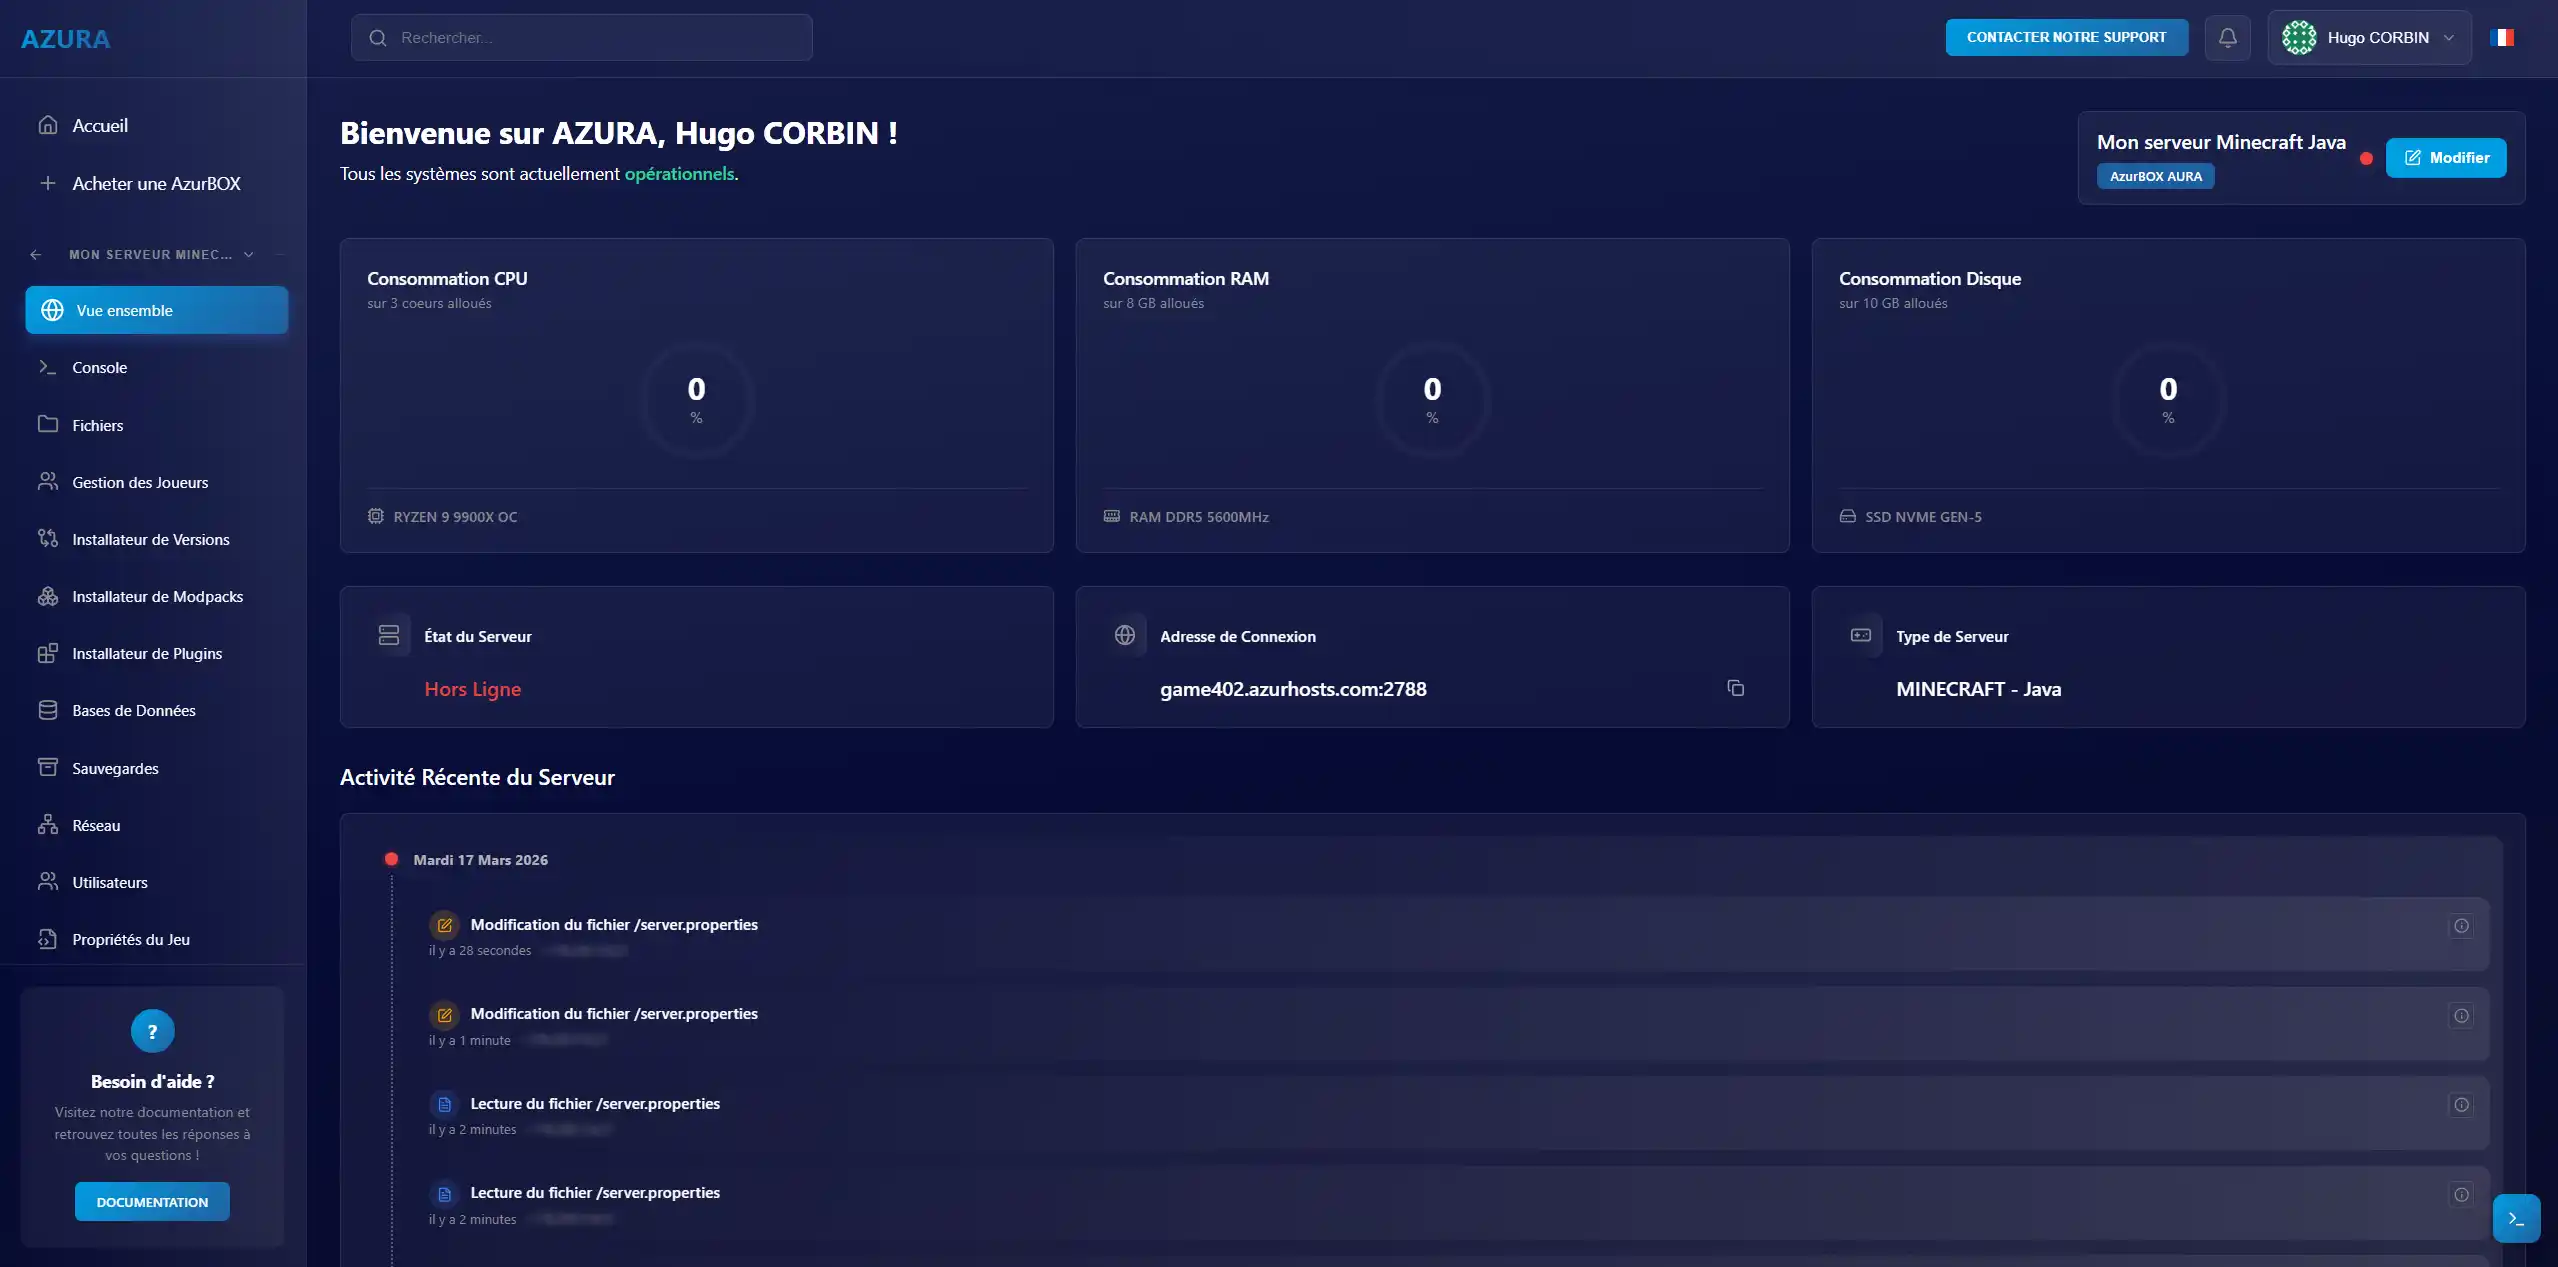Screen dimensions: 2558x1267
Task: Navigate to Sauvegardes section
Action: 115,769
